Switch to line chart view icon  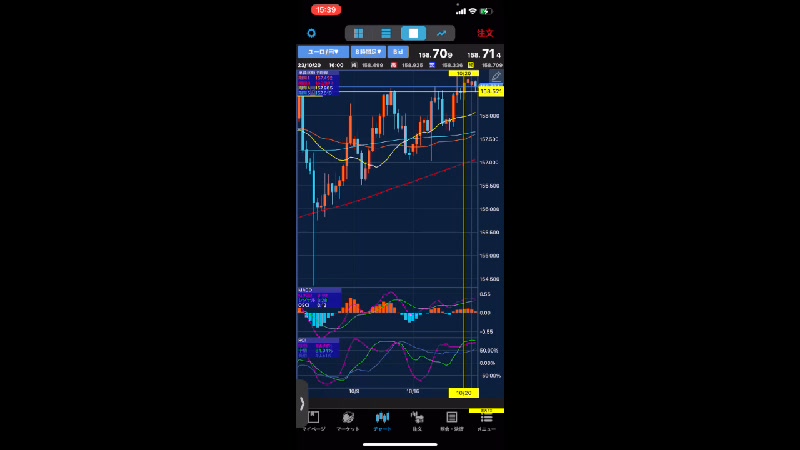click(441, 33)
